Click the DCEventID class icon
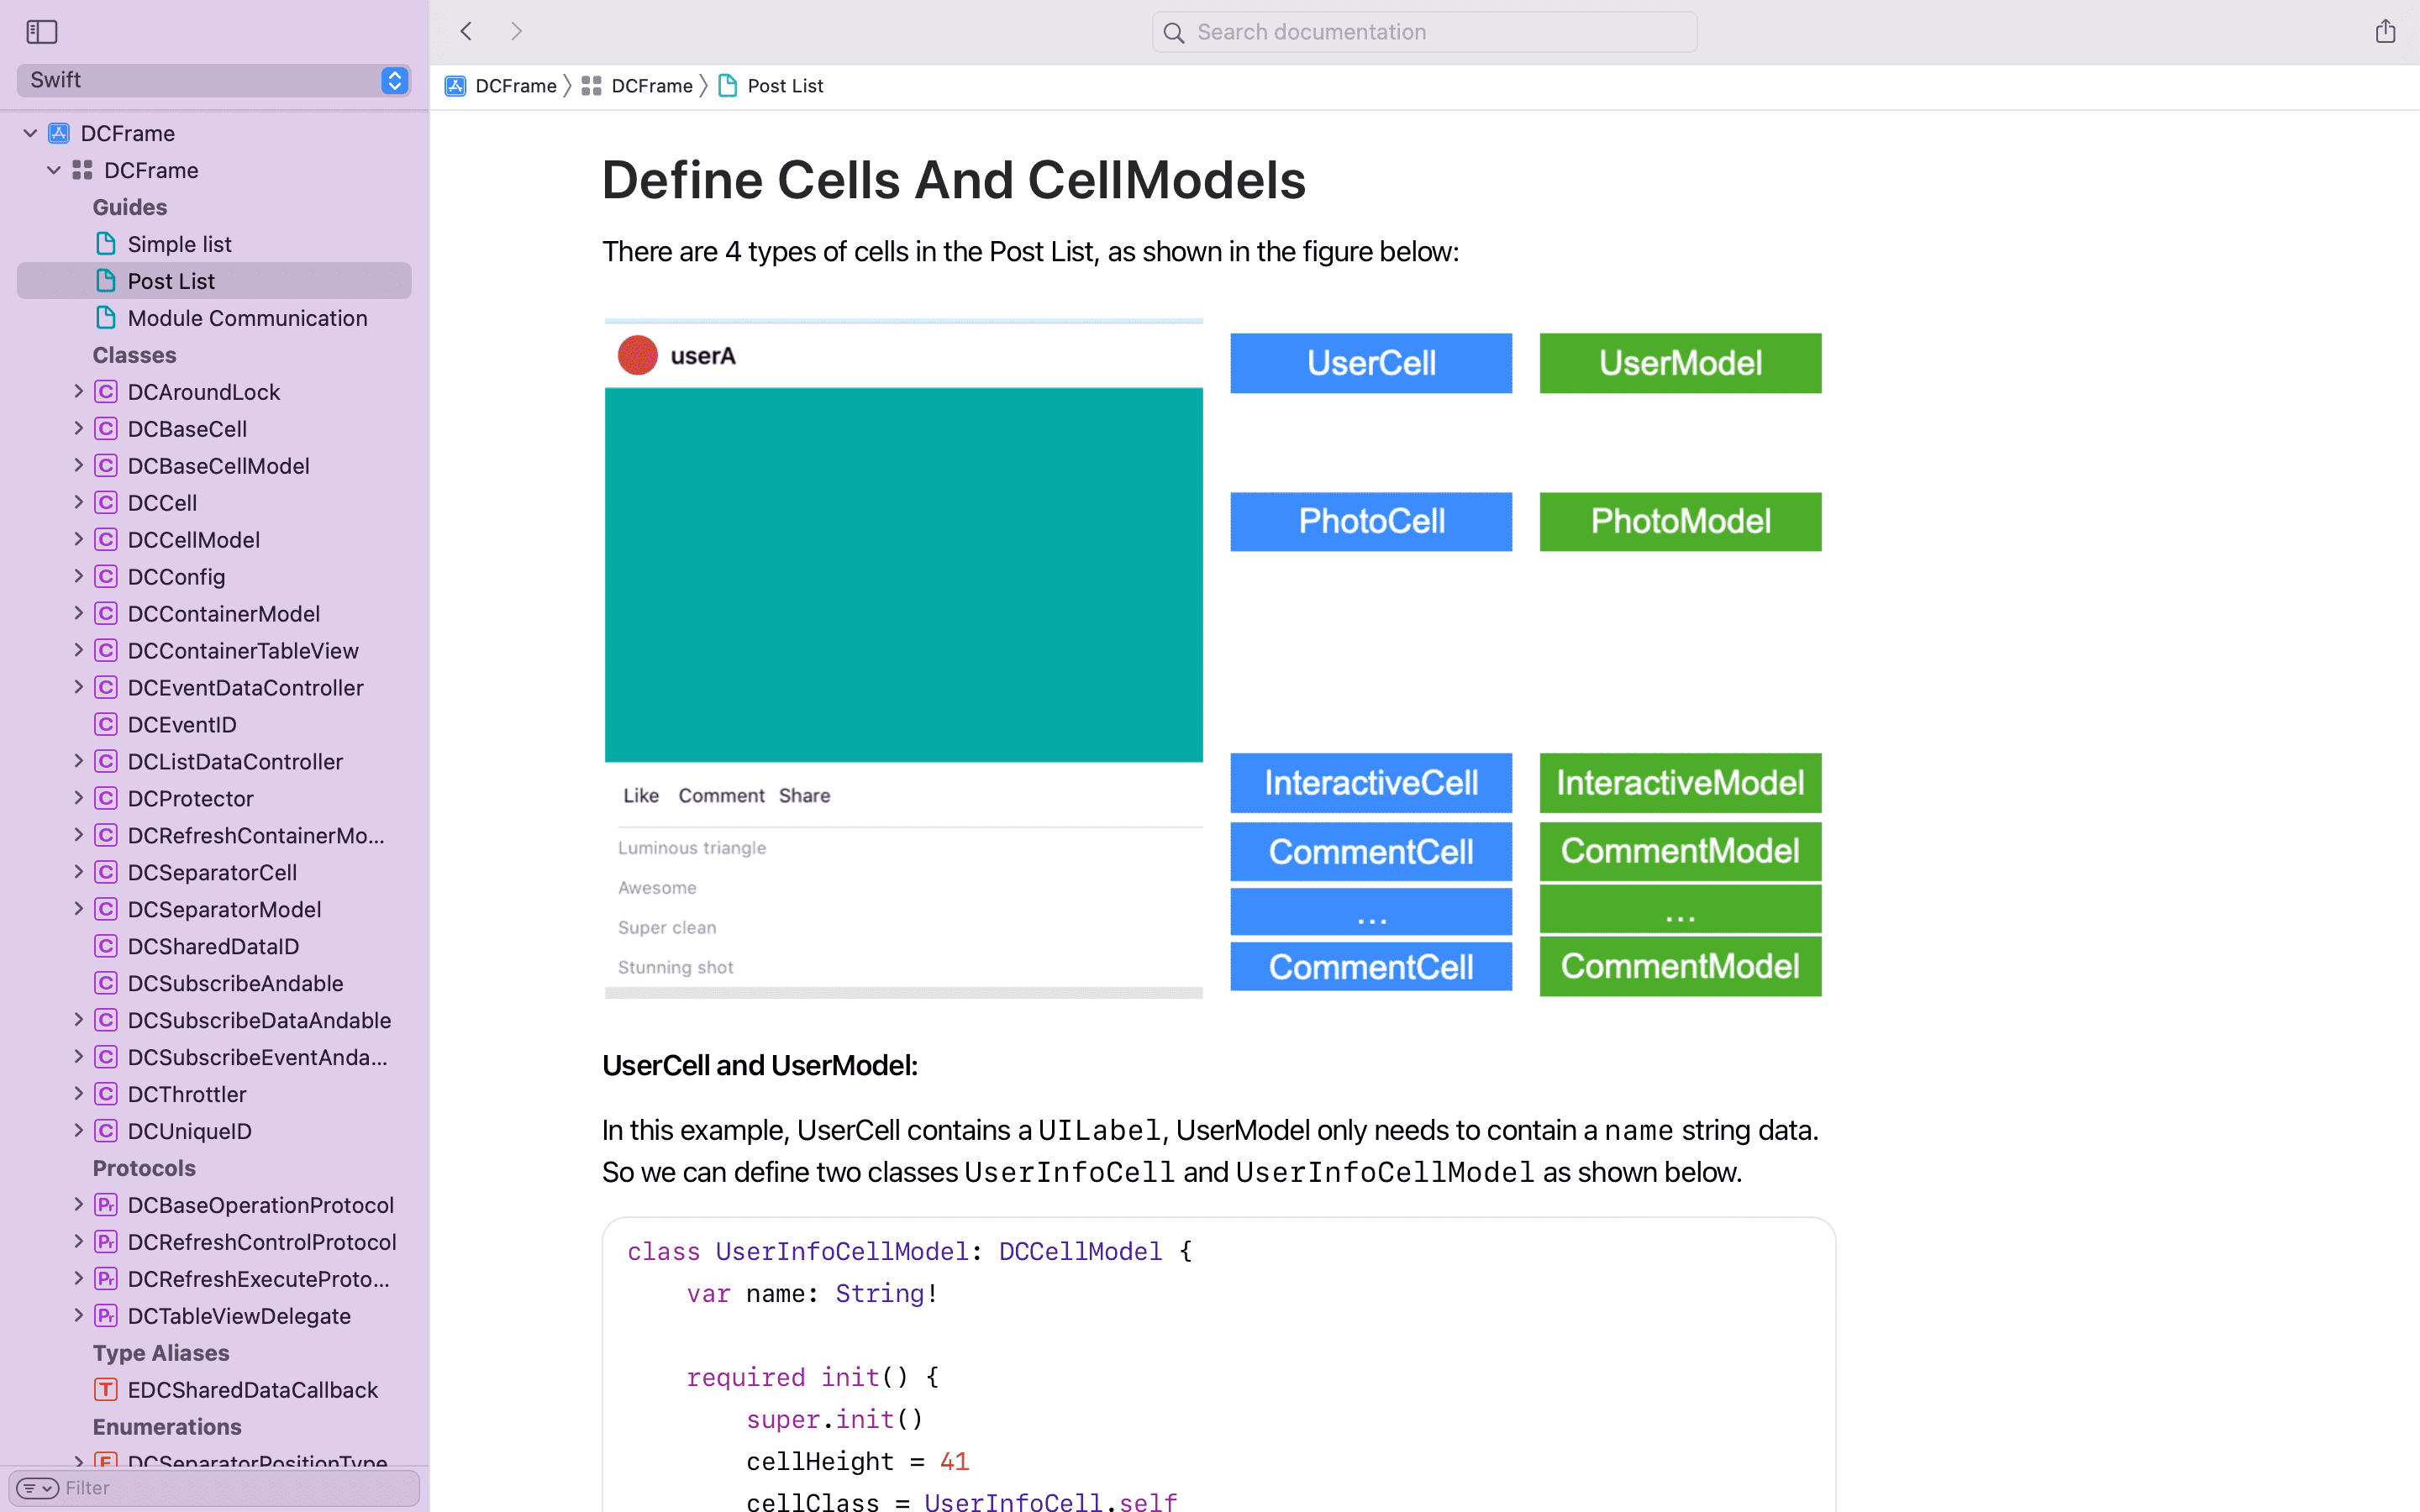 click(x=106, y=724)
